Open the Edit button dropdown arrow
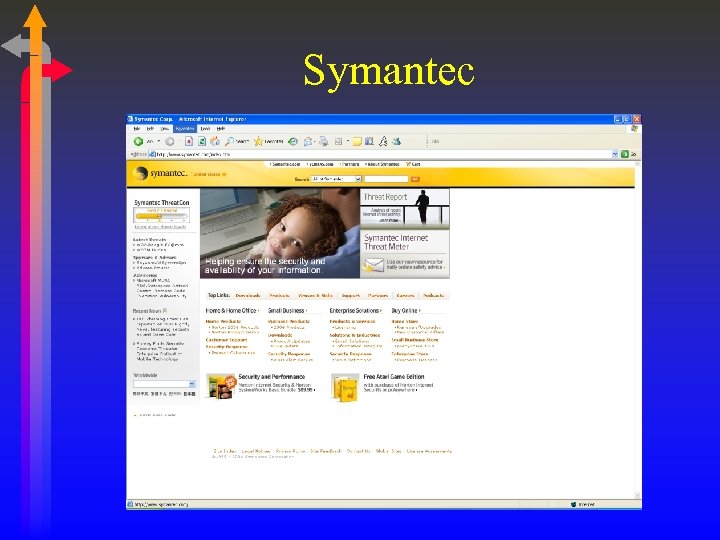 click(348, 141)
